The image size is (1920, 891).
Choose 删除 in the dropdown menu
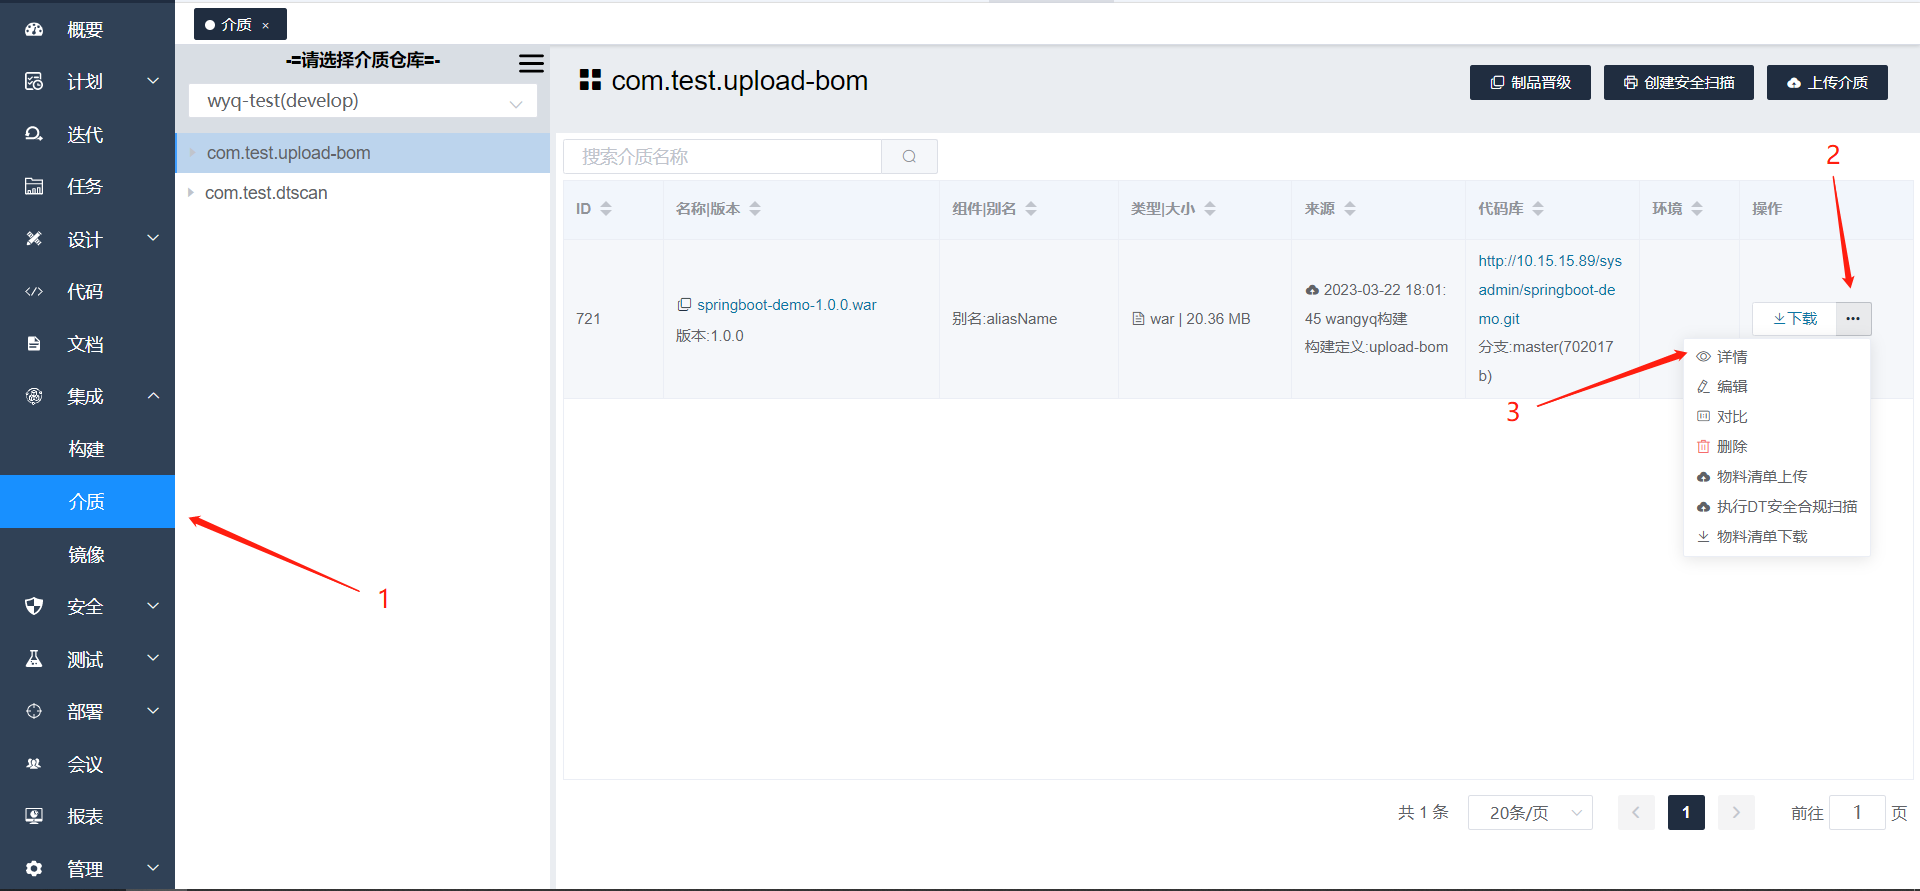pyautogui.click(x=1731, y=446)
